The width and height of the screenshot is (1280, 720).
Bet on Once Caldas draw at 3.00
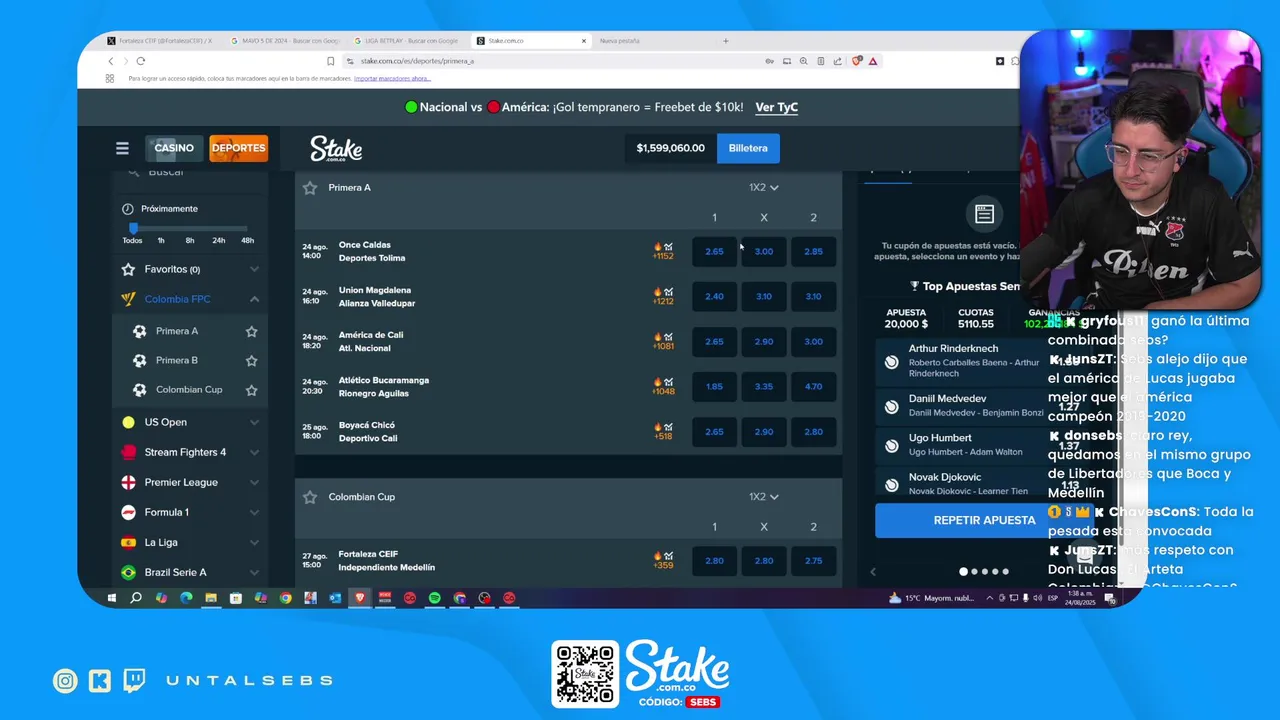pos(764,251)
